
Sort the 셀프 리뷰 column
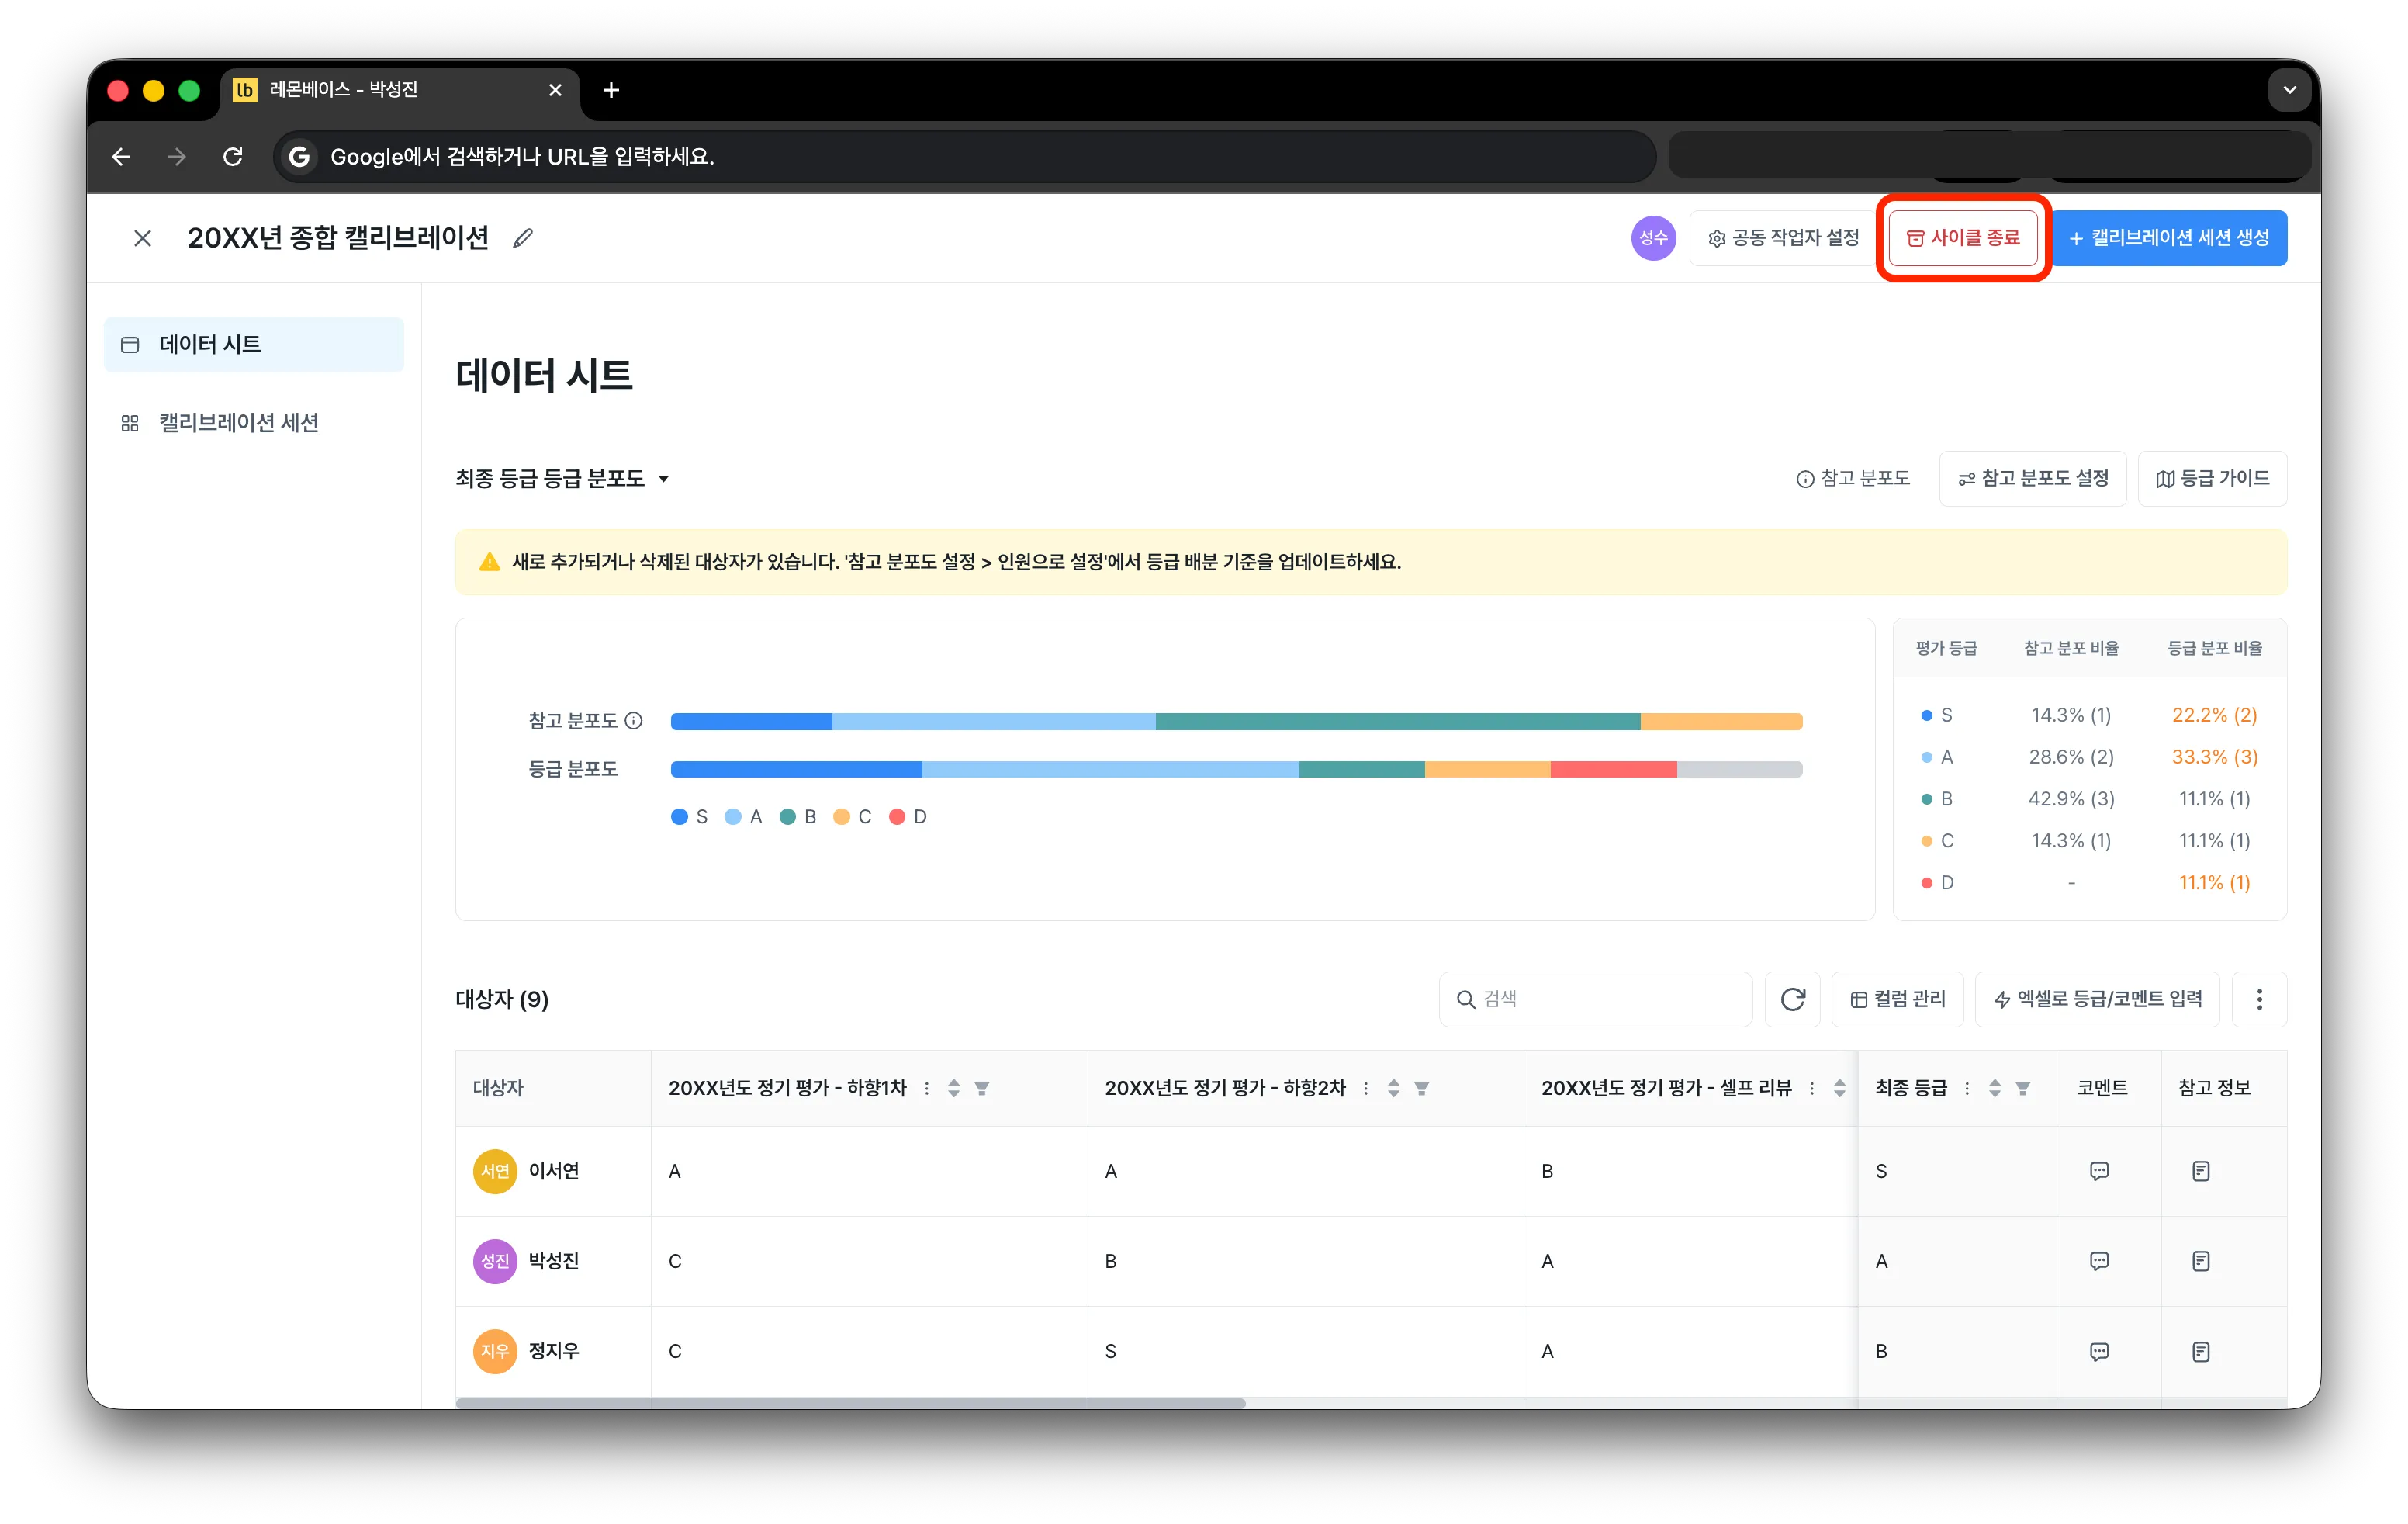tap(1839, 1088)
